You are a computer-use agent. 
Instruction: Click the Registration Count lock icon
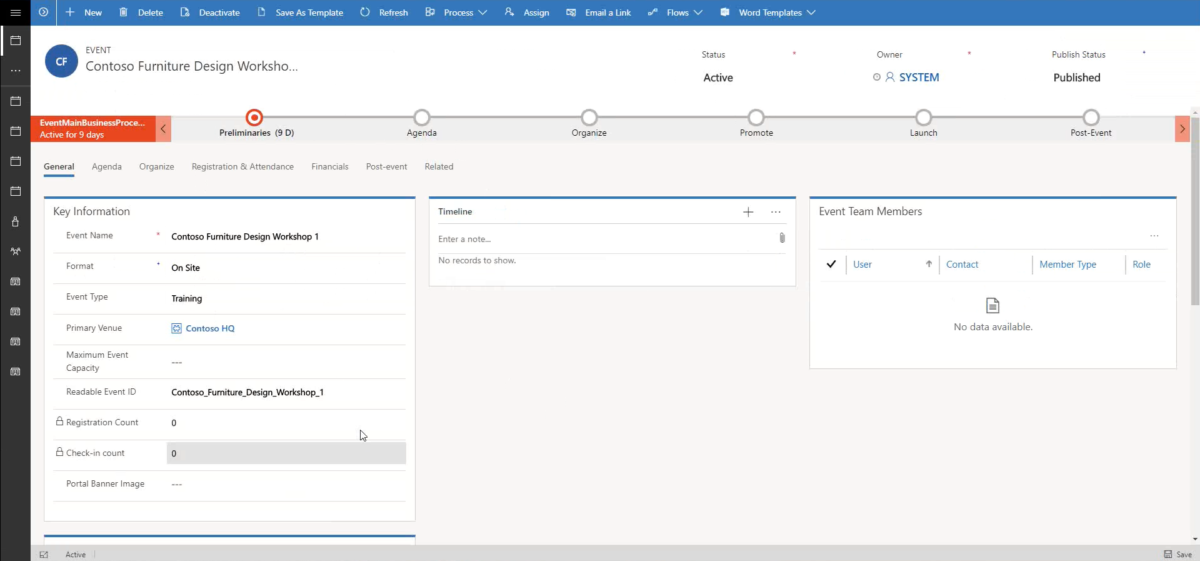(x=59, y=422)
